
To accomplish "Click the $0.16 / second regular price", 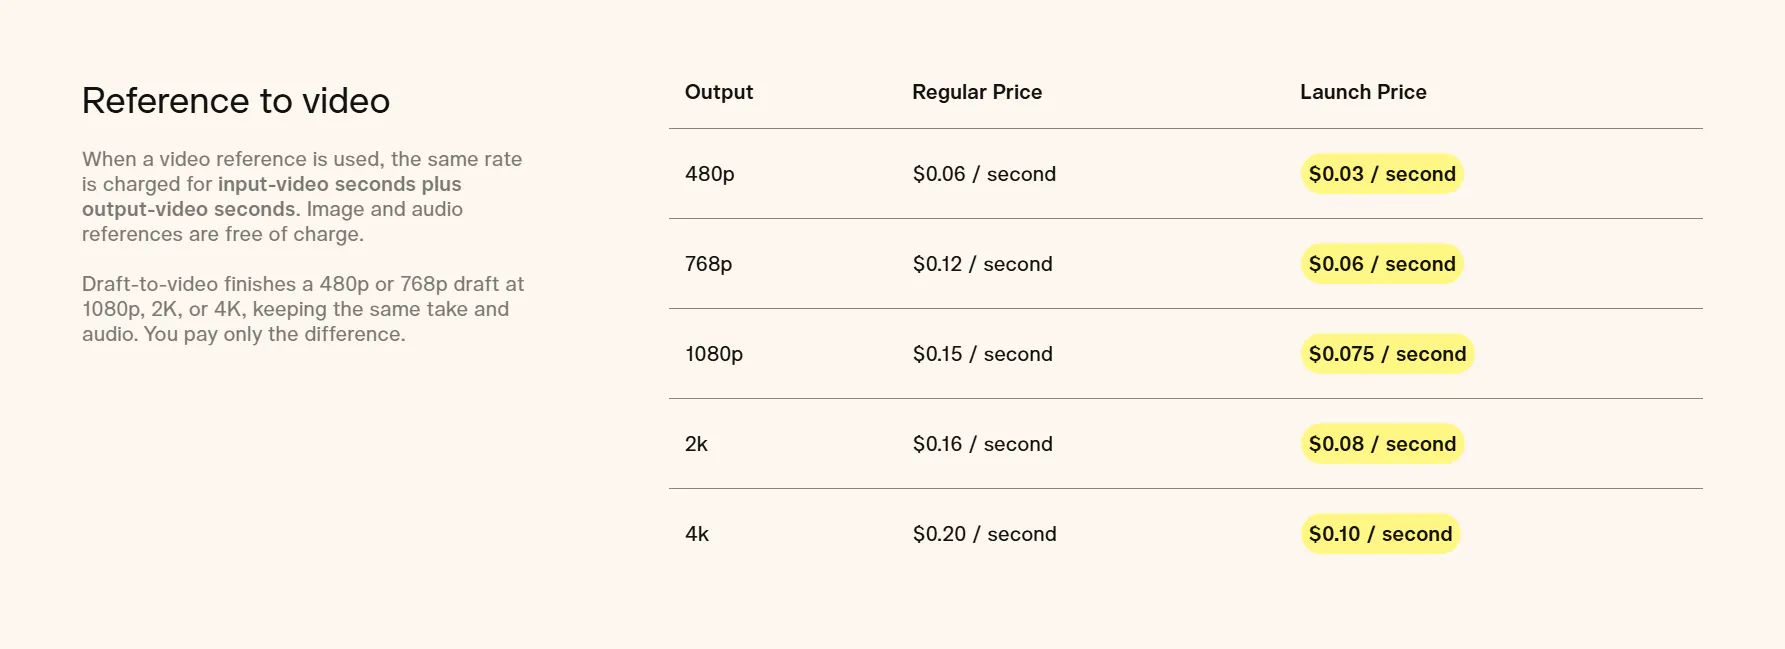I will [982, 444].
